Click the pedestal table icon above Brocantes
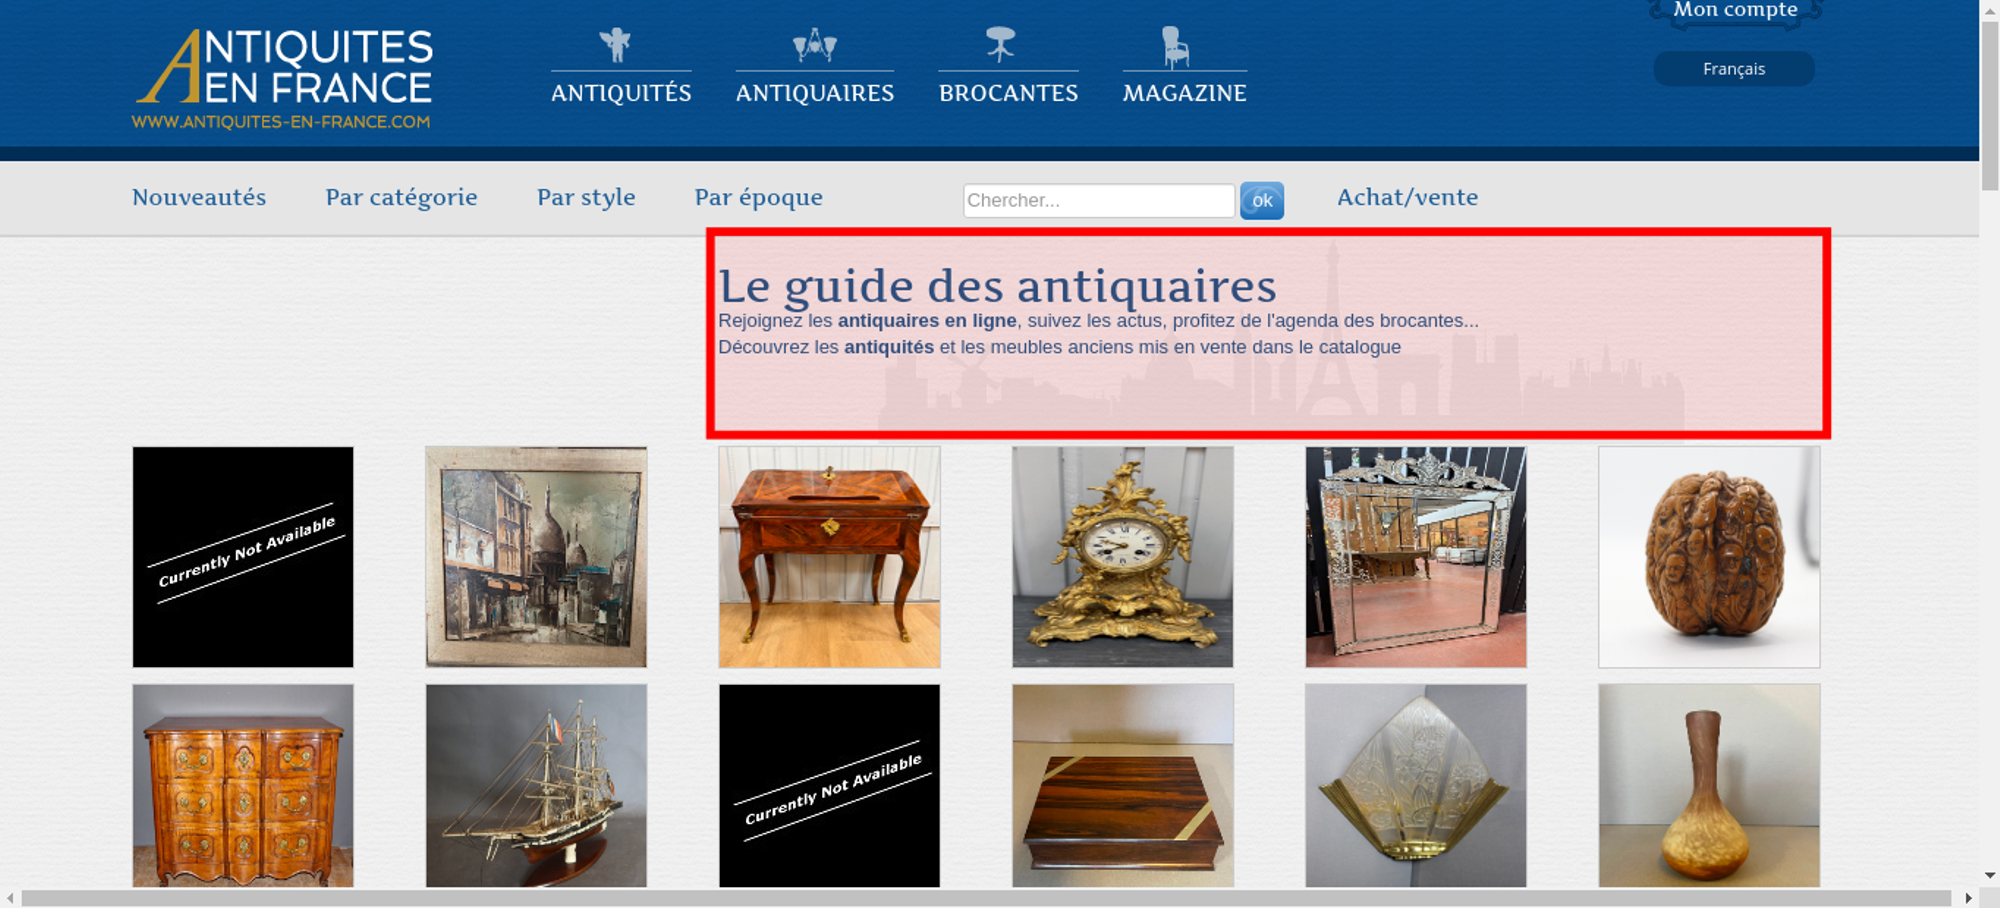This screenshot has height=908, width=2000. pyautogui.click(x=1000, y=45)
